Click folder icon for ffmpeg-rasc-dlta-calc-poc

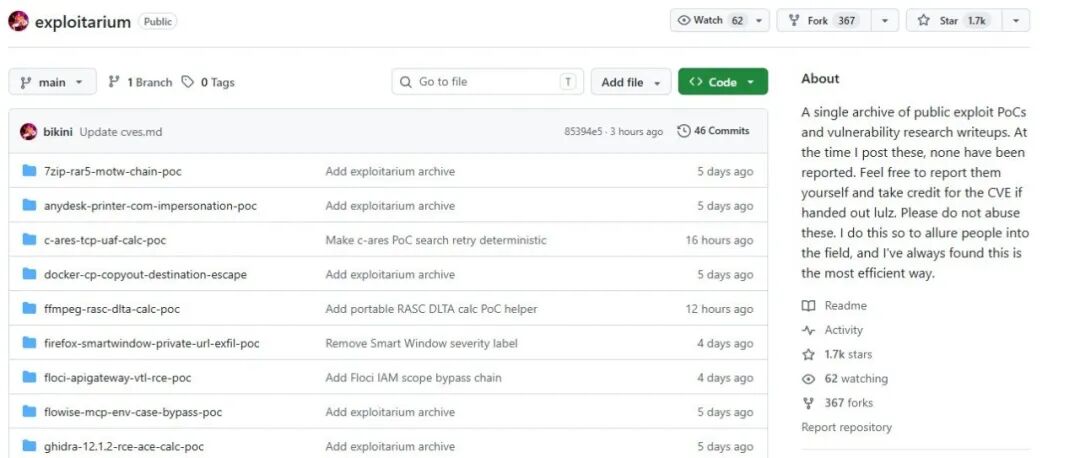29,309
